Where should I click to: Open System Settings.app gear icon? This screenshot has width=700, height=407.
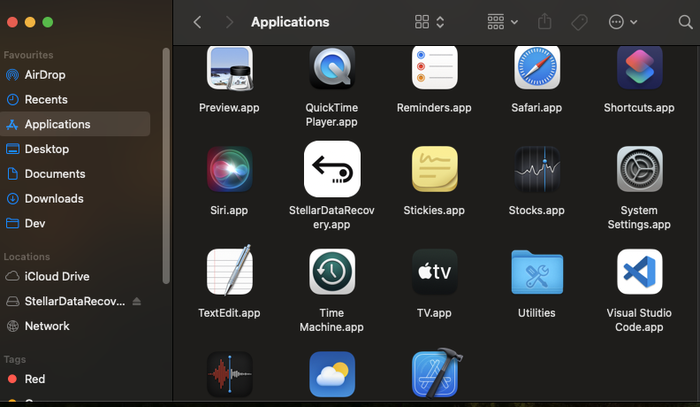point(639,169)
